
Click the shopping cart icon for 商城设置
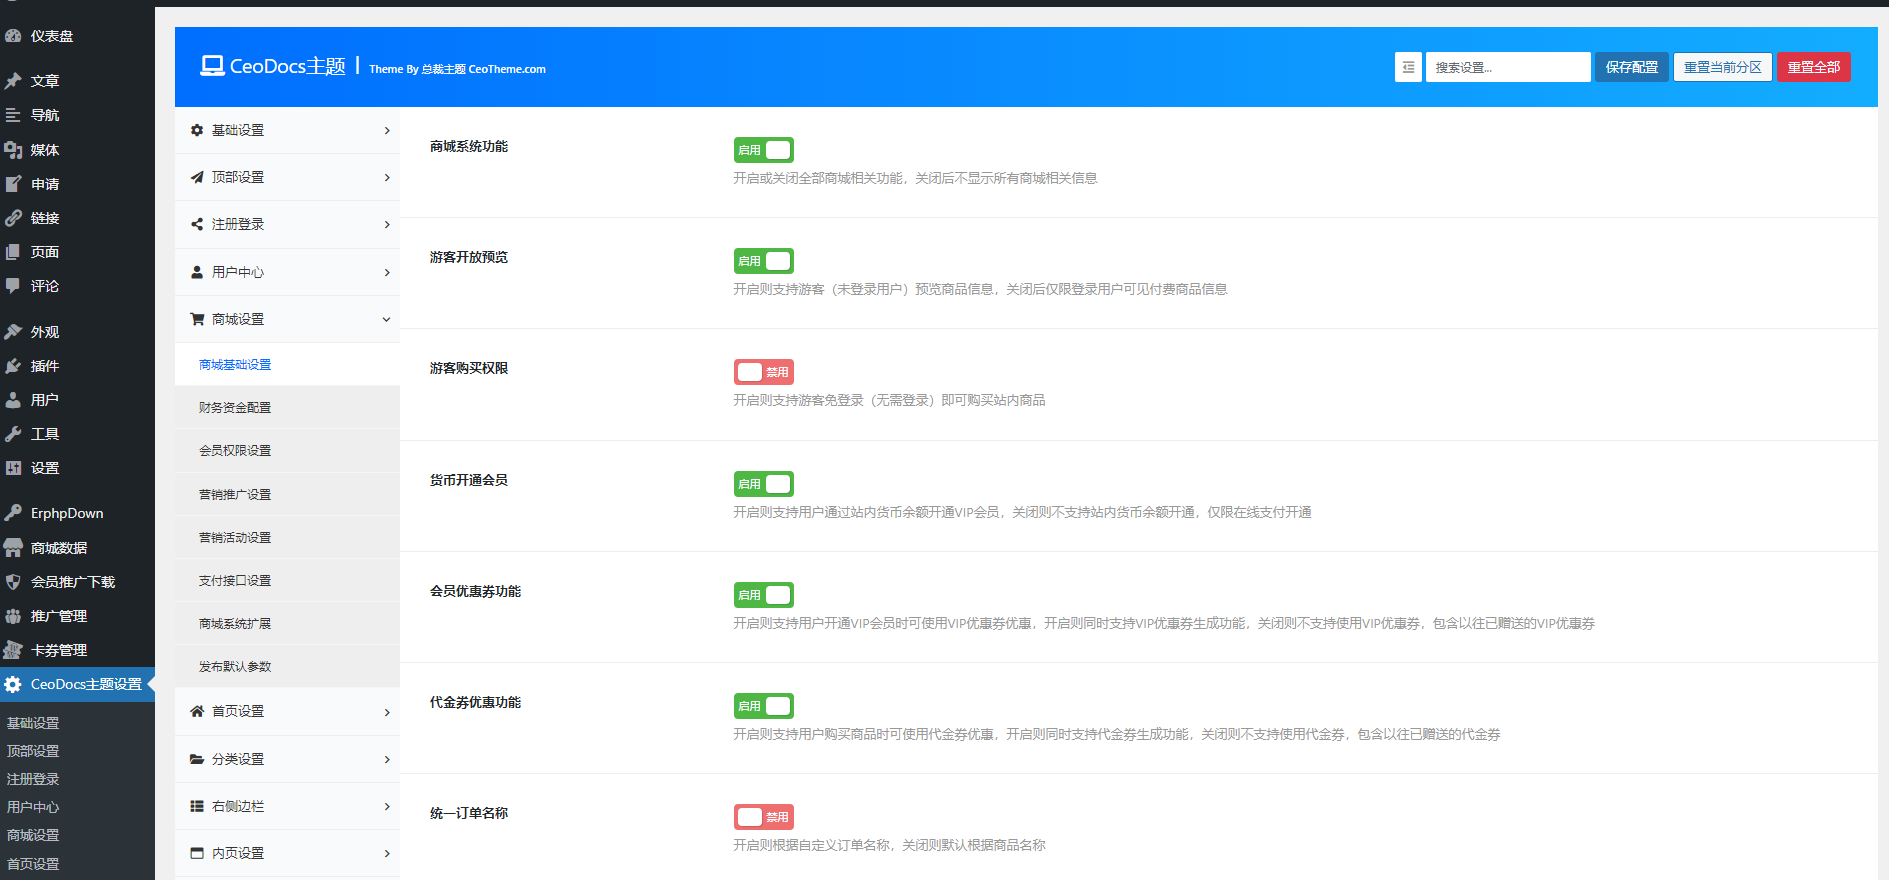pos(197,319)
